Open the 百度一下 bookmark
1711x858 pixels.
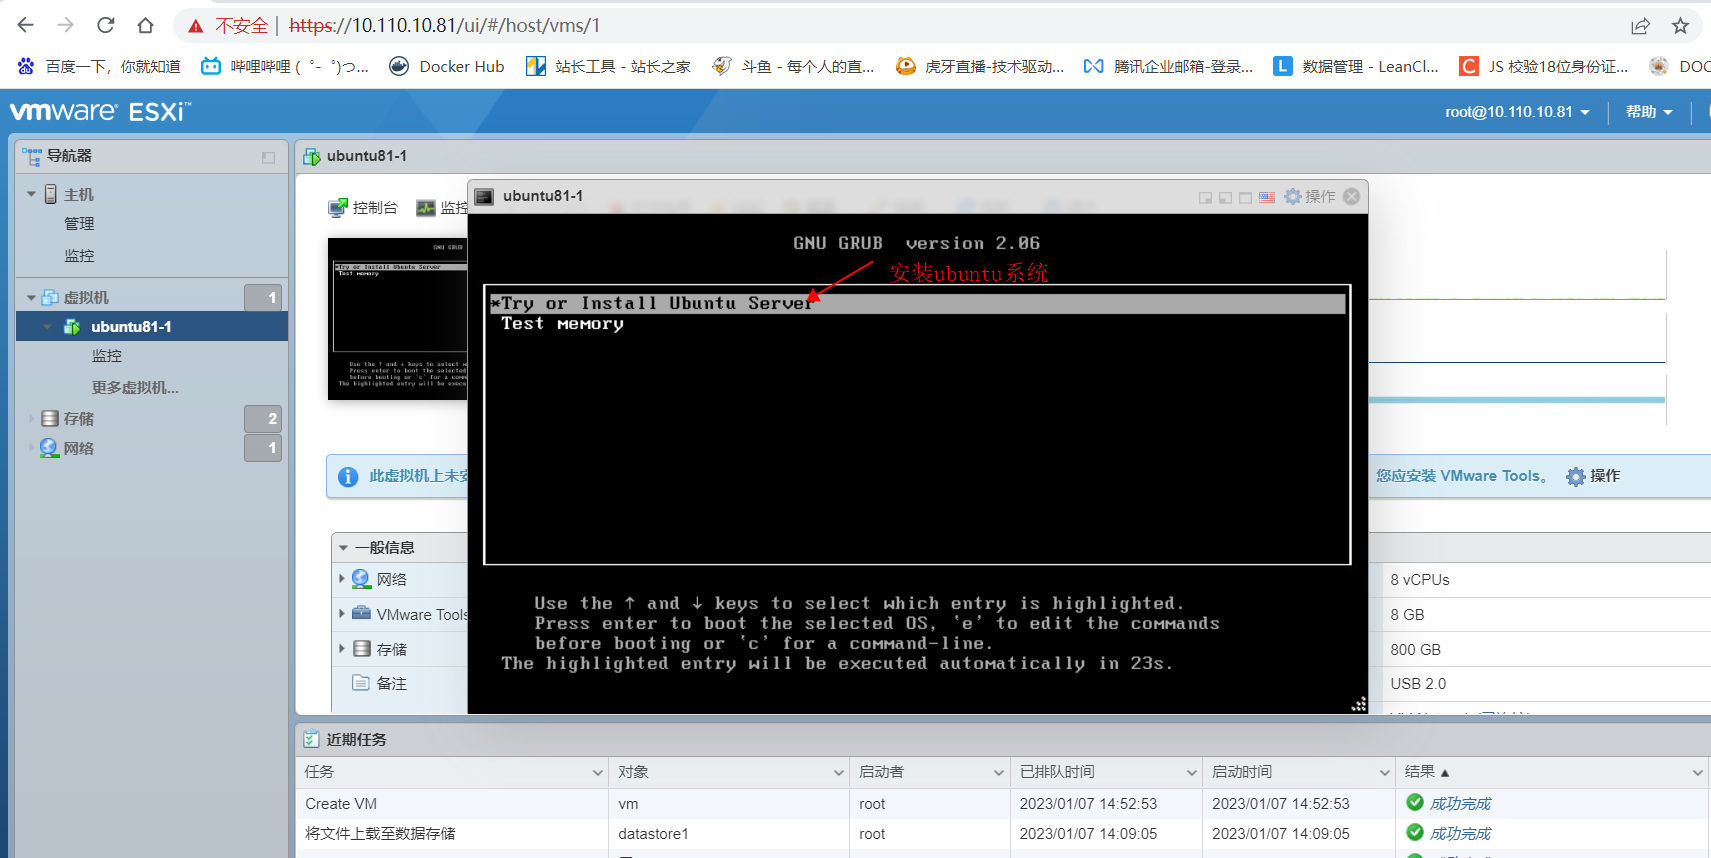point(99,66)
